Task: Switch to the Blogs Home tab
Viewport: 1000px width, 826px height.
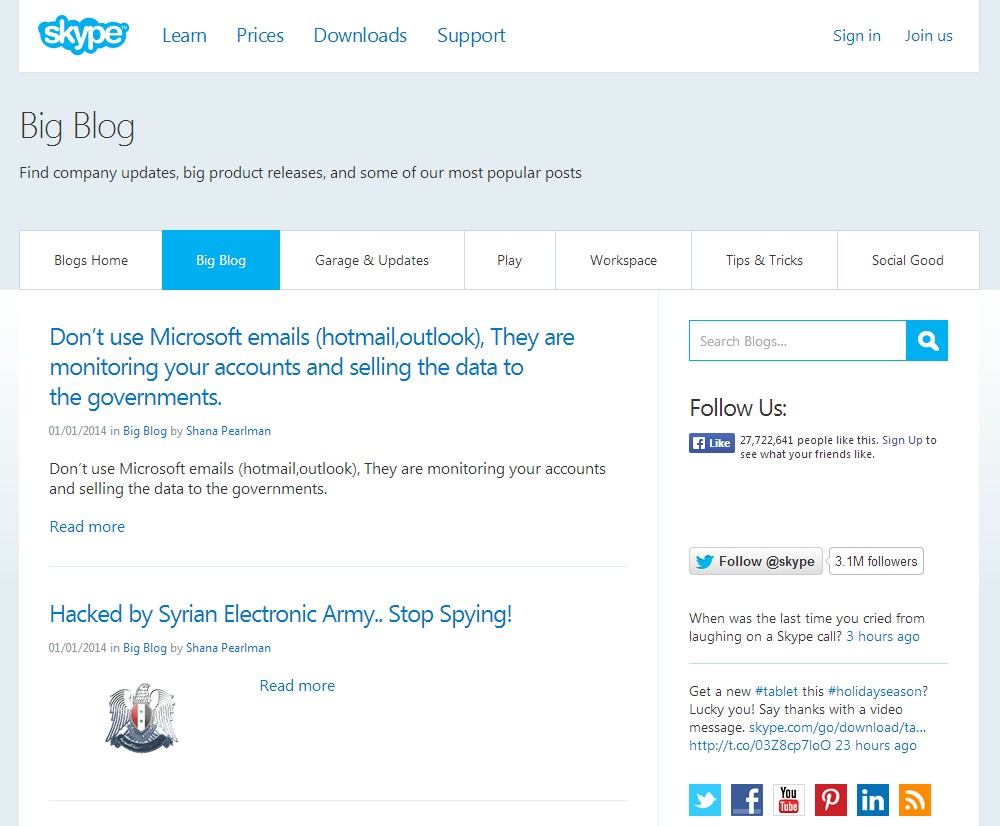Action: [91, 260]
